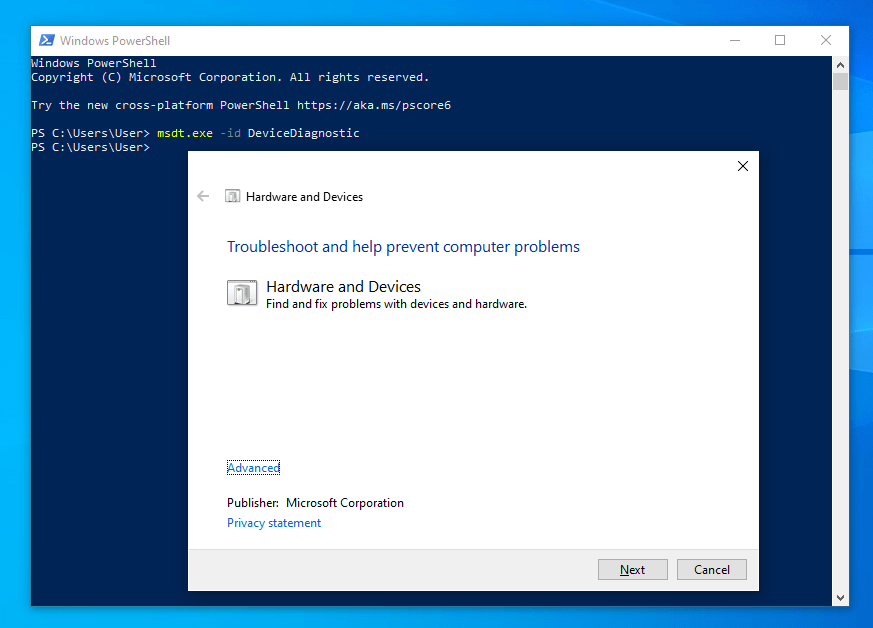Maximize the Windows PowerShell window

coord(780,41)
